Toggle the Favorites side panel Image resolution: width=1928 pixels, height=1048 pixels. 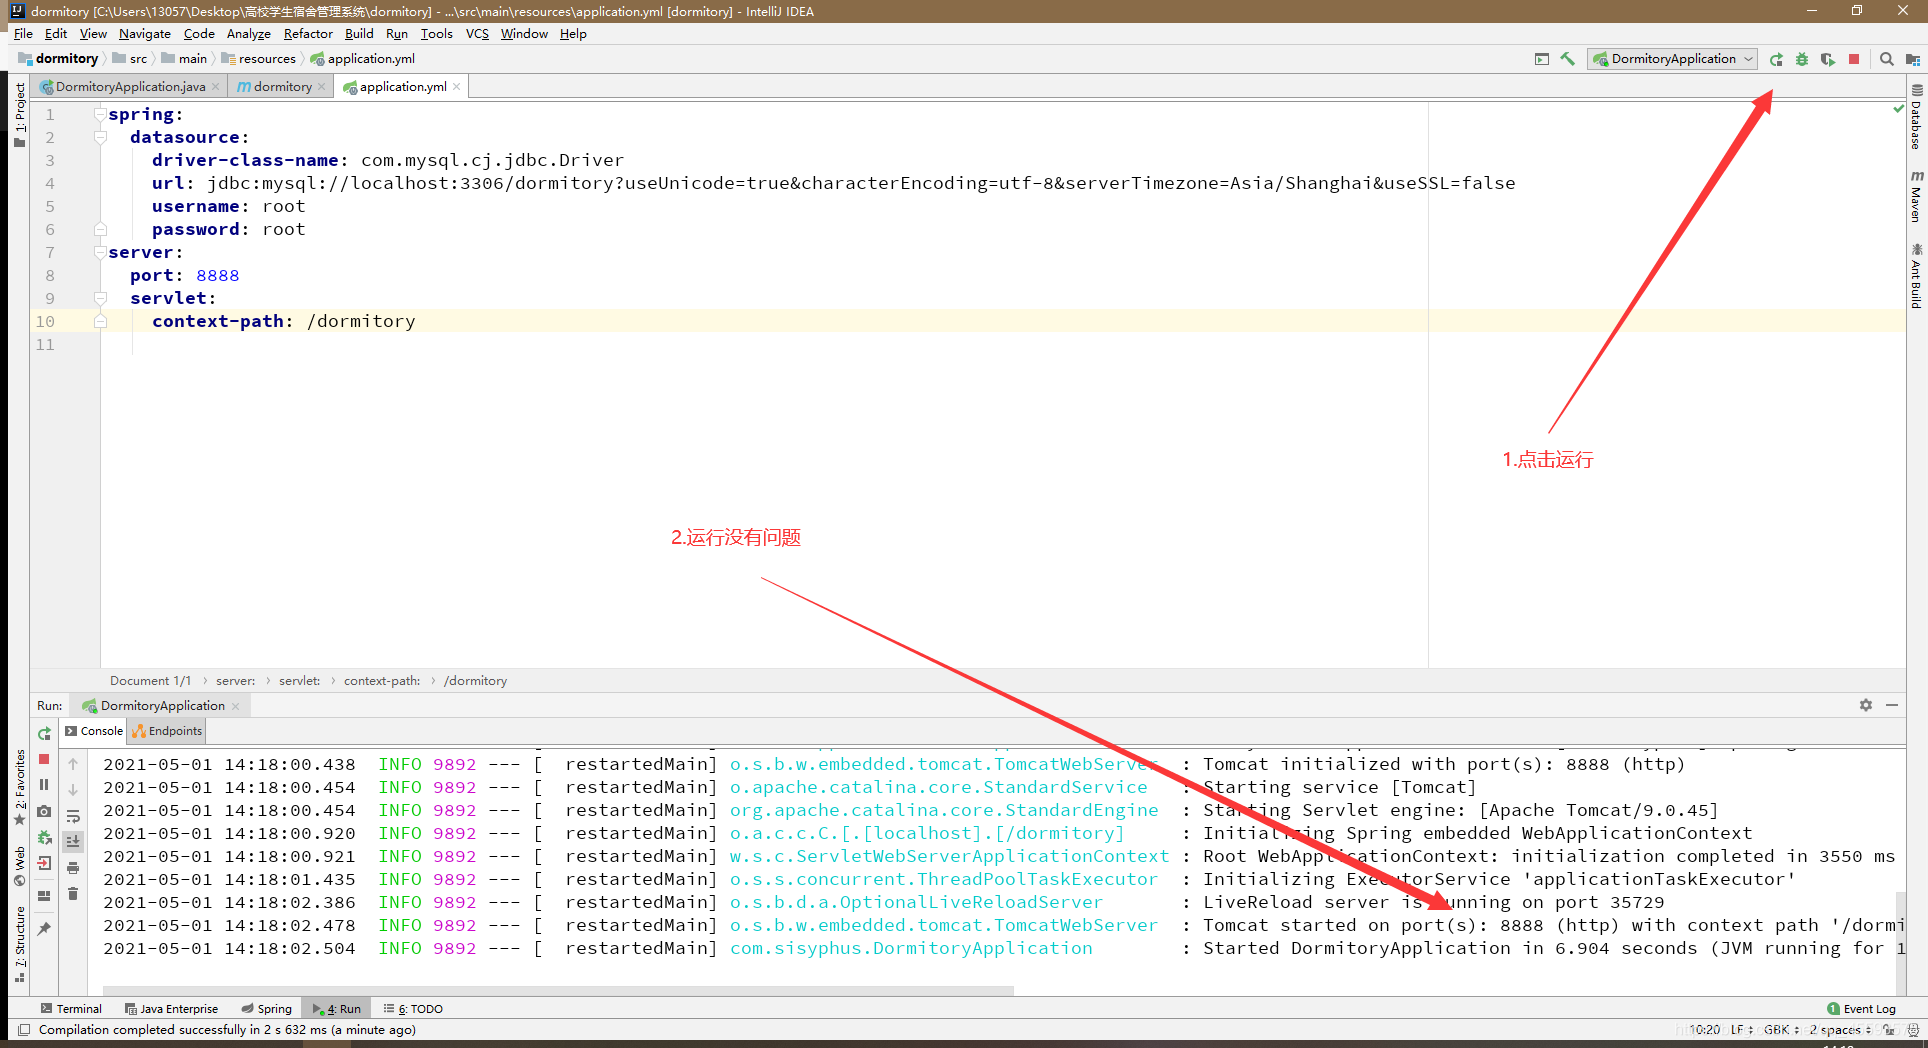pyautogui.click(x=19, y=787)
